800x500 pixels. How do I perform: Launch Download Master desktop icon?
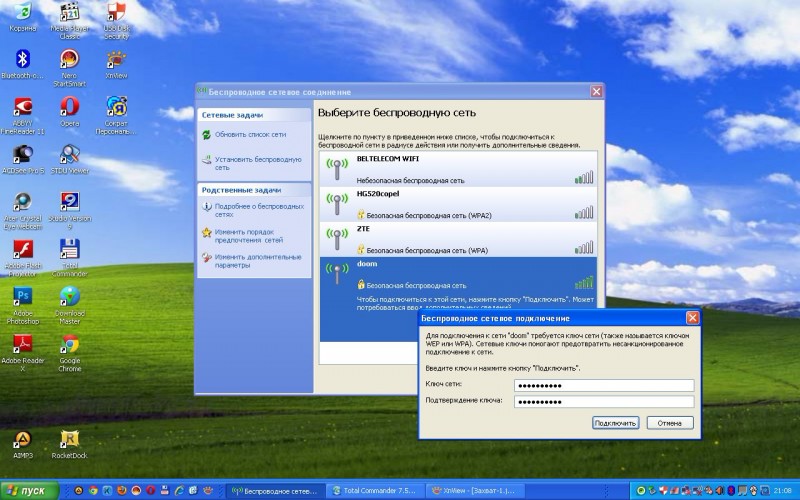tap(69, 306)
